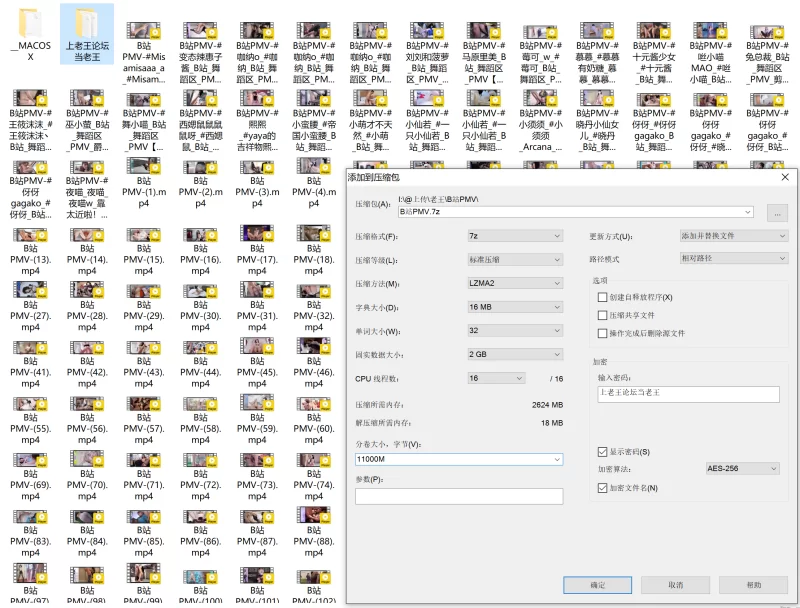Select the 巫小萤 video file icon

[87, 98]
